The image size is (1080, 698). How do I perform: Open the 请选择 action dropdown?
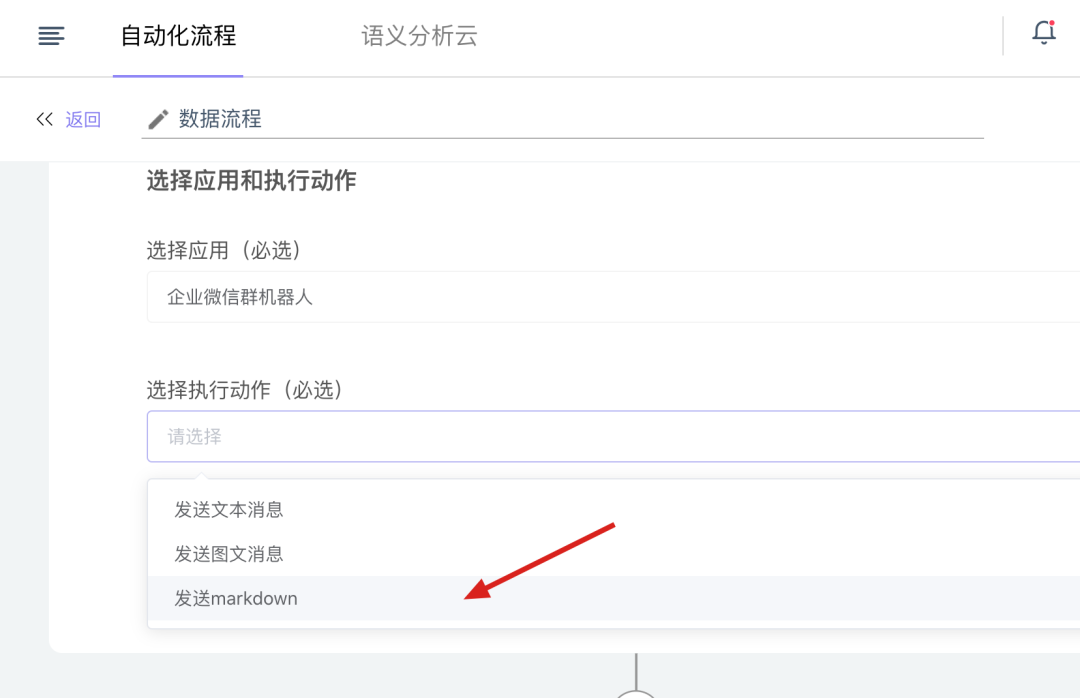pos(613,436)
